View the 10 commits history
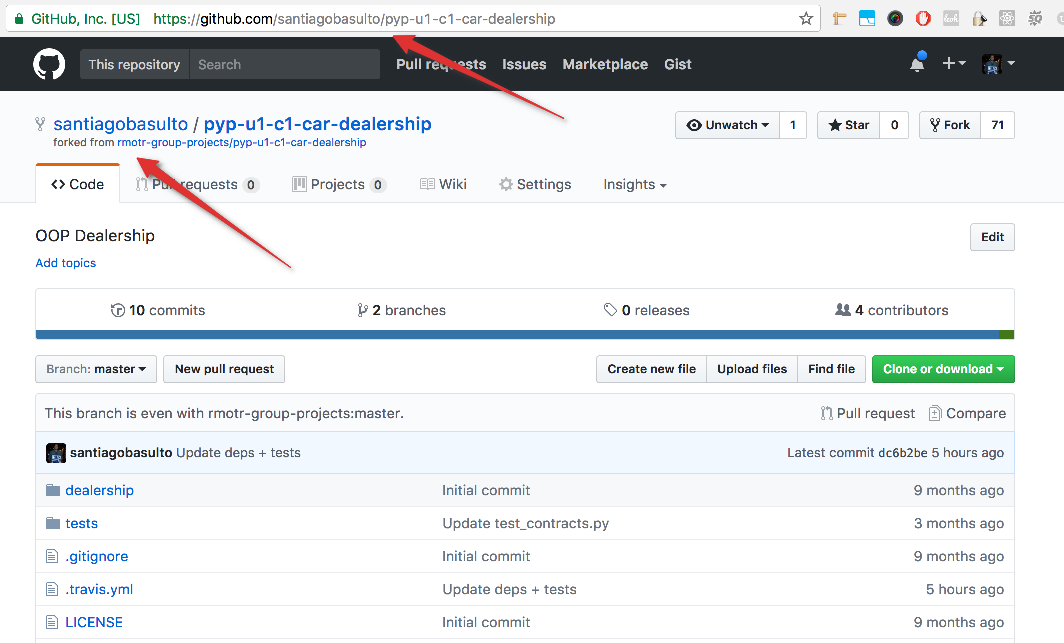This screenshot has height=643, width=1064. 157,310
